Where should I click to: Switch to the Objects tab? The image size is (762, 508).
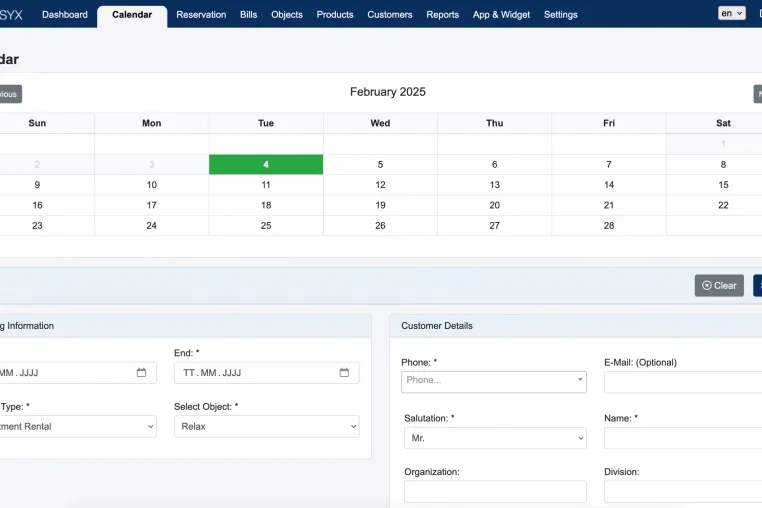[x=287, y=15]
